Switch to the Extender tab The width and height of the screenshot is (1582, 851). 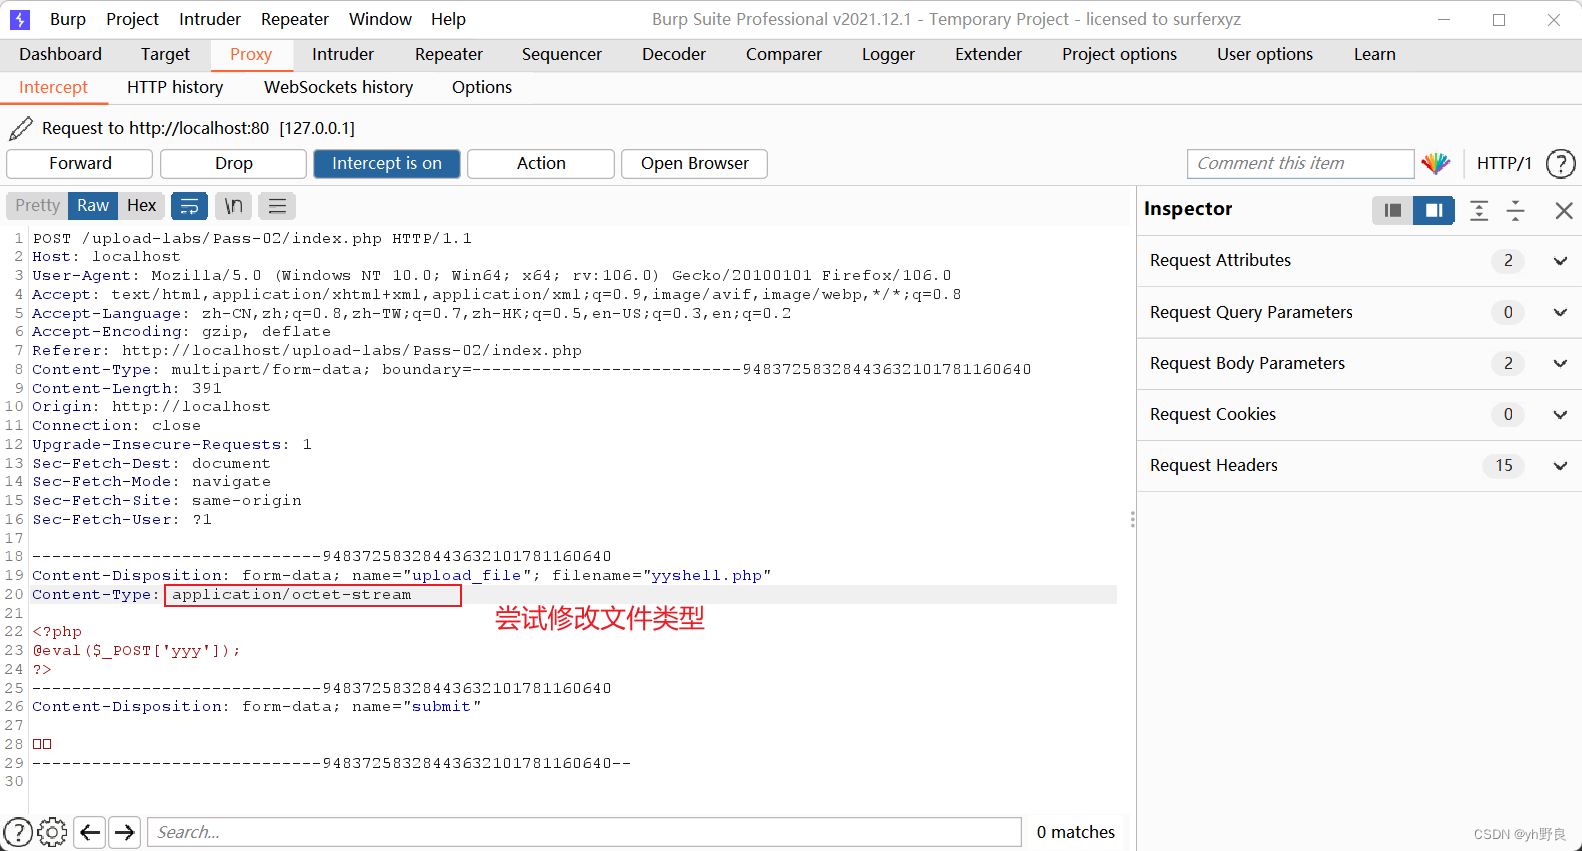989,55
